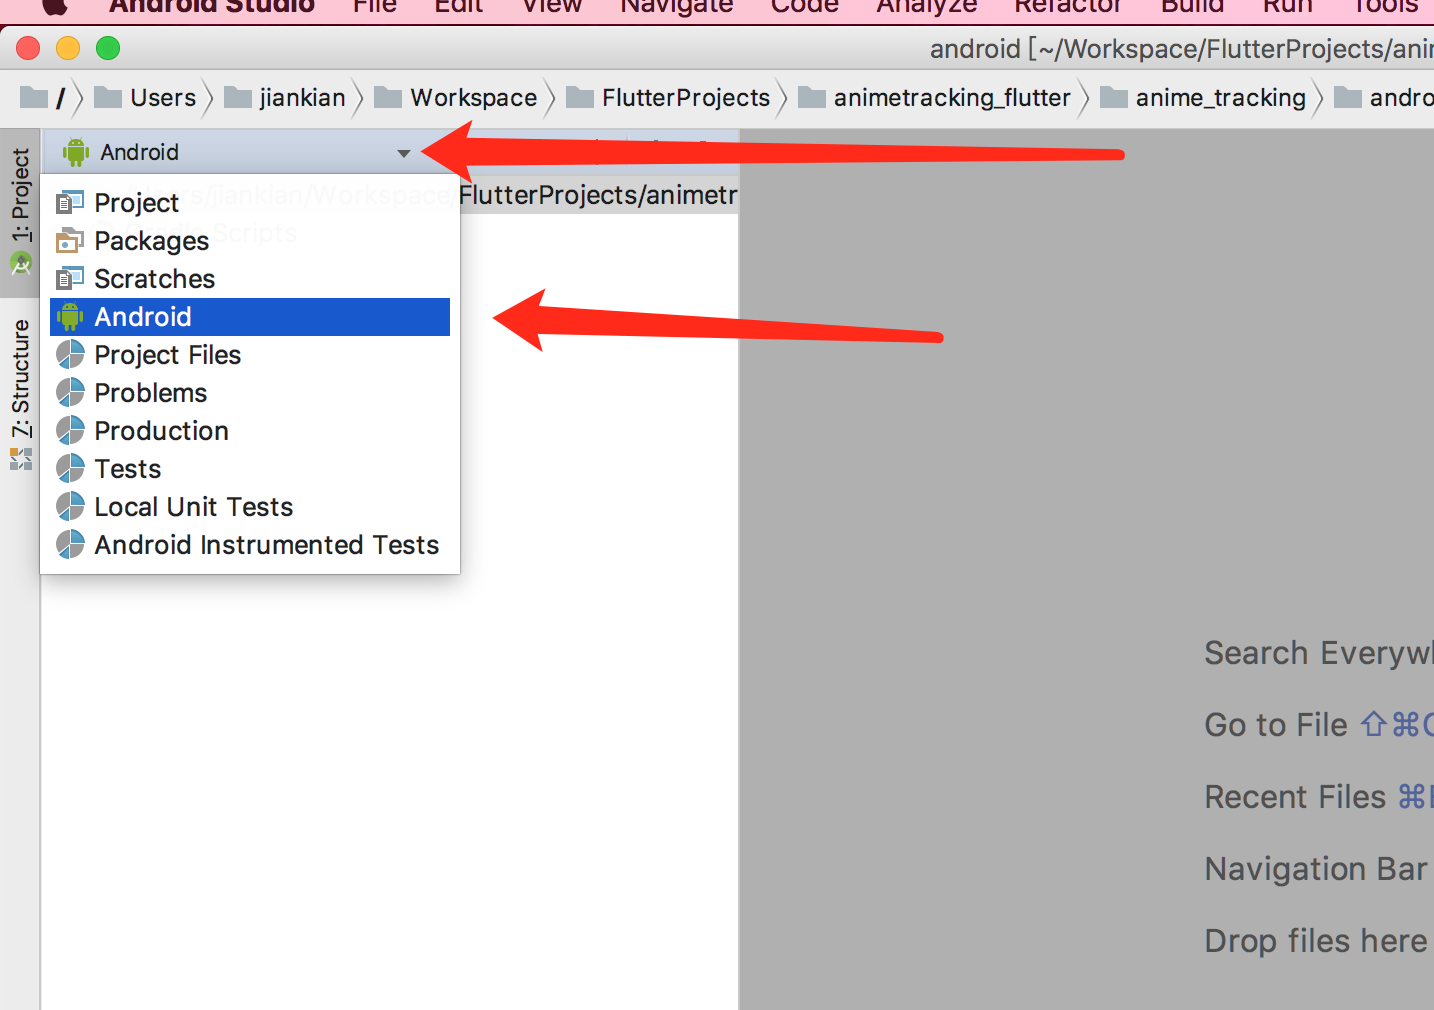Screen dimensions: 1434x1010
Task: Click folder icon beside Users breadcrumb
Action: [108, 97]
